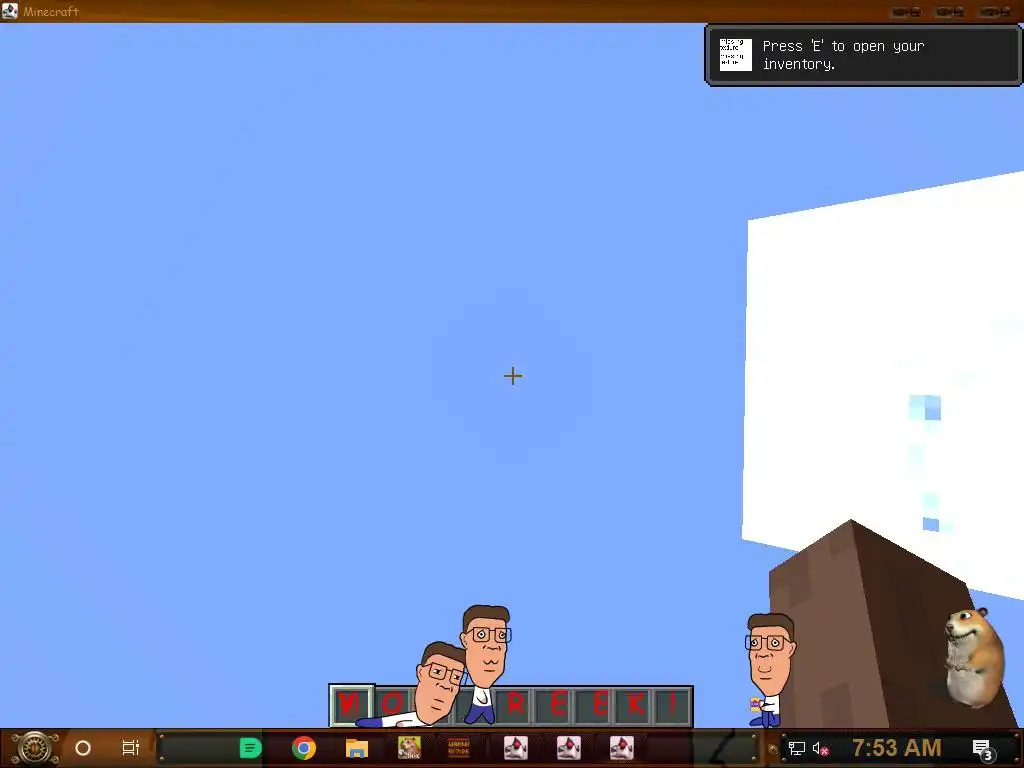Open the steampunk Start button

click(35, 748)
